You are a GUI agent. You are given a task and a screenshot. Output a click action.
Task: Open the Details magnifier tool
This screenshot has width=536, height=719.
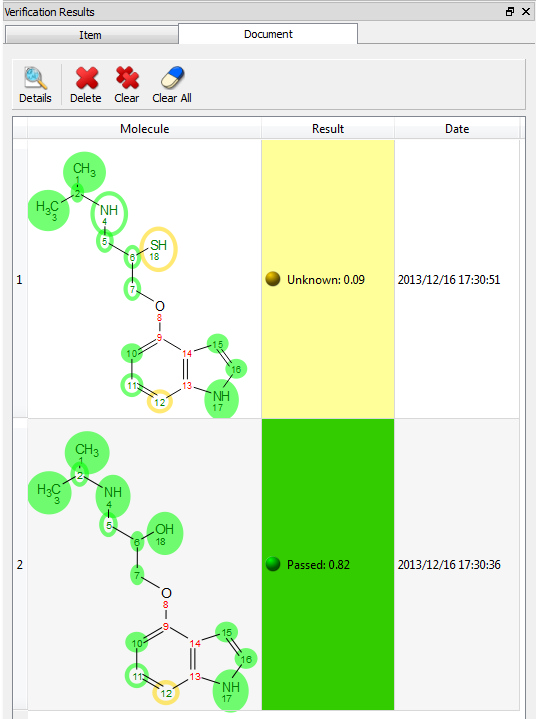(x=35, y=78)
